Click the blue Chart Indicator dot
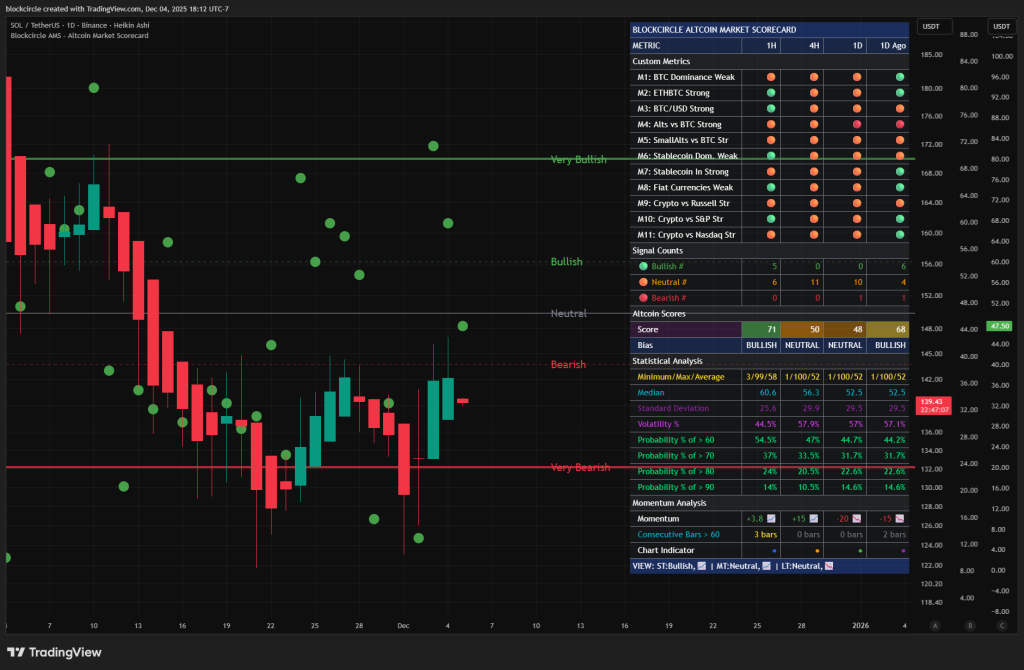 773,550
